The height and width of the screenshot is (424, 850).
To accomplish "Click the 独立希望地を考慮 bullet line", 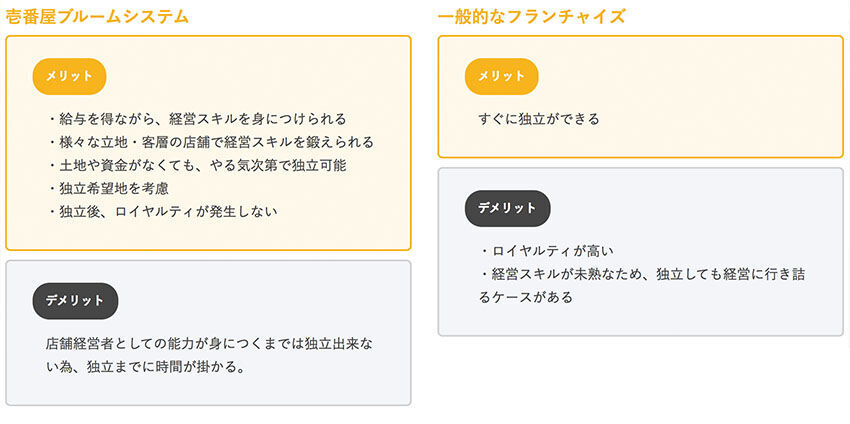I will point(107,188).
